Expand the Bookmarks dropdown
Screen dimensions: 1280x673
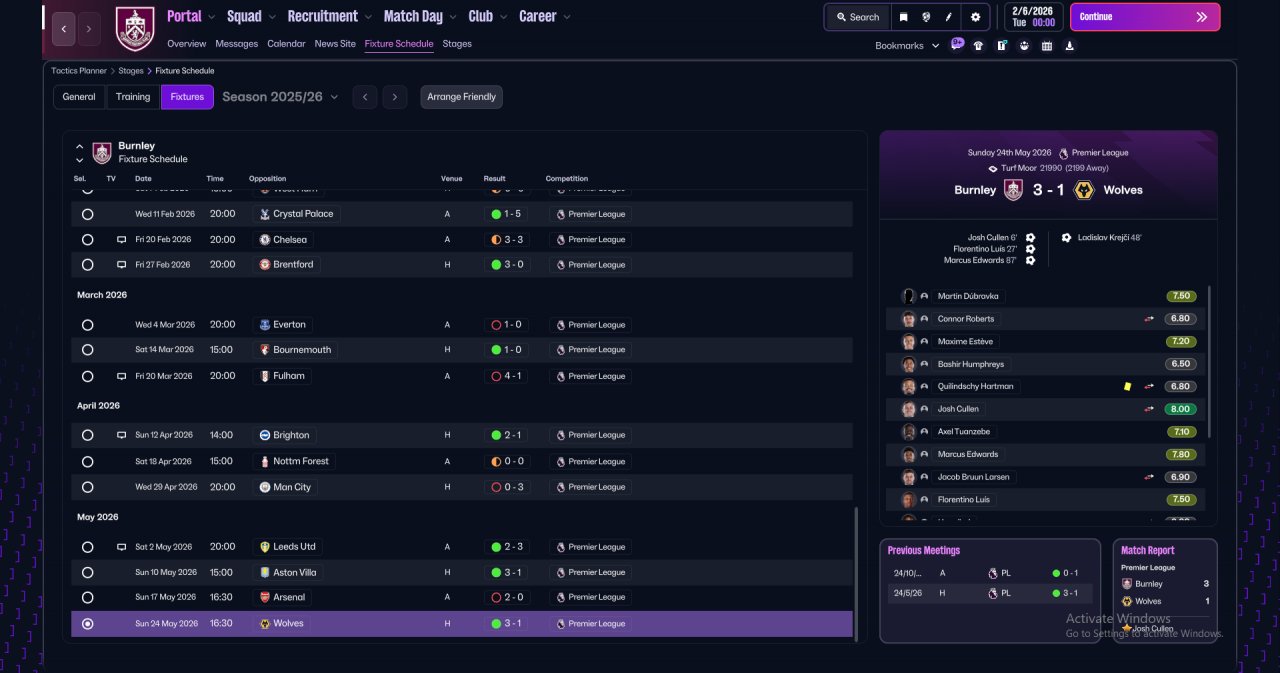(x=907, y=46)
